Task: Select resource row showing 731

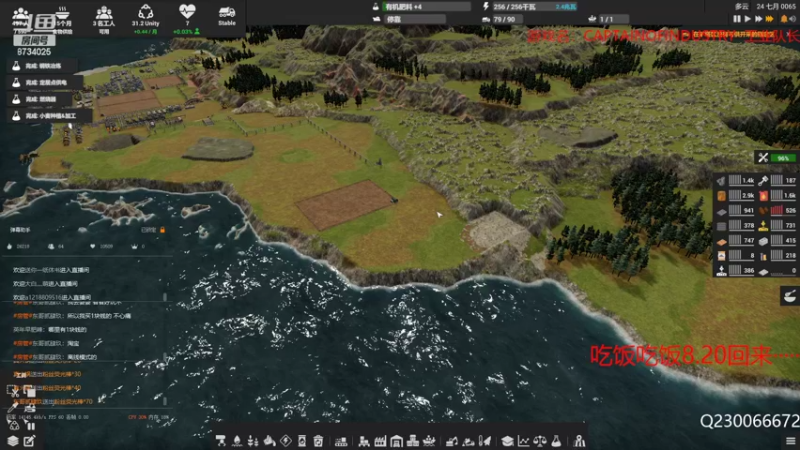Action: click(778, 225)
